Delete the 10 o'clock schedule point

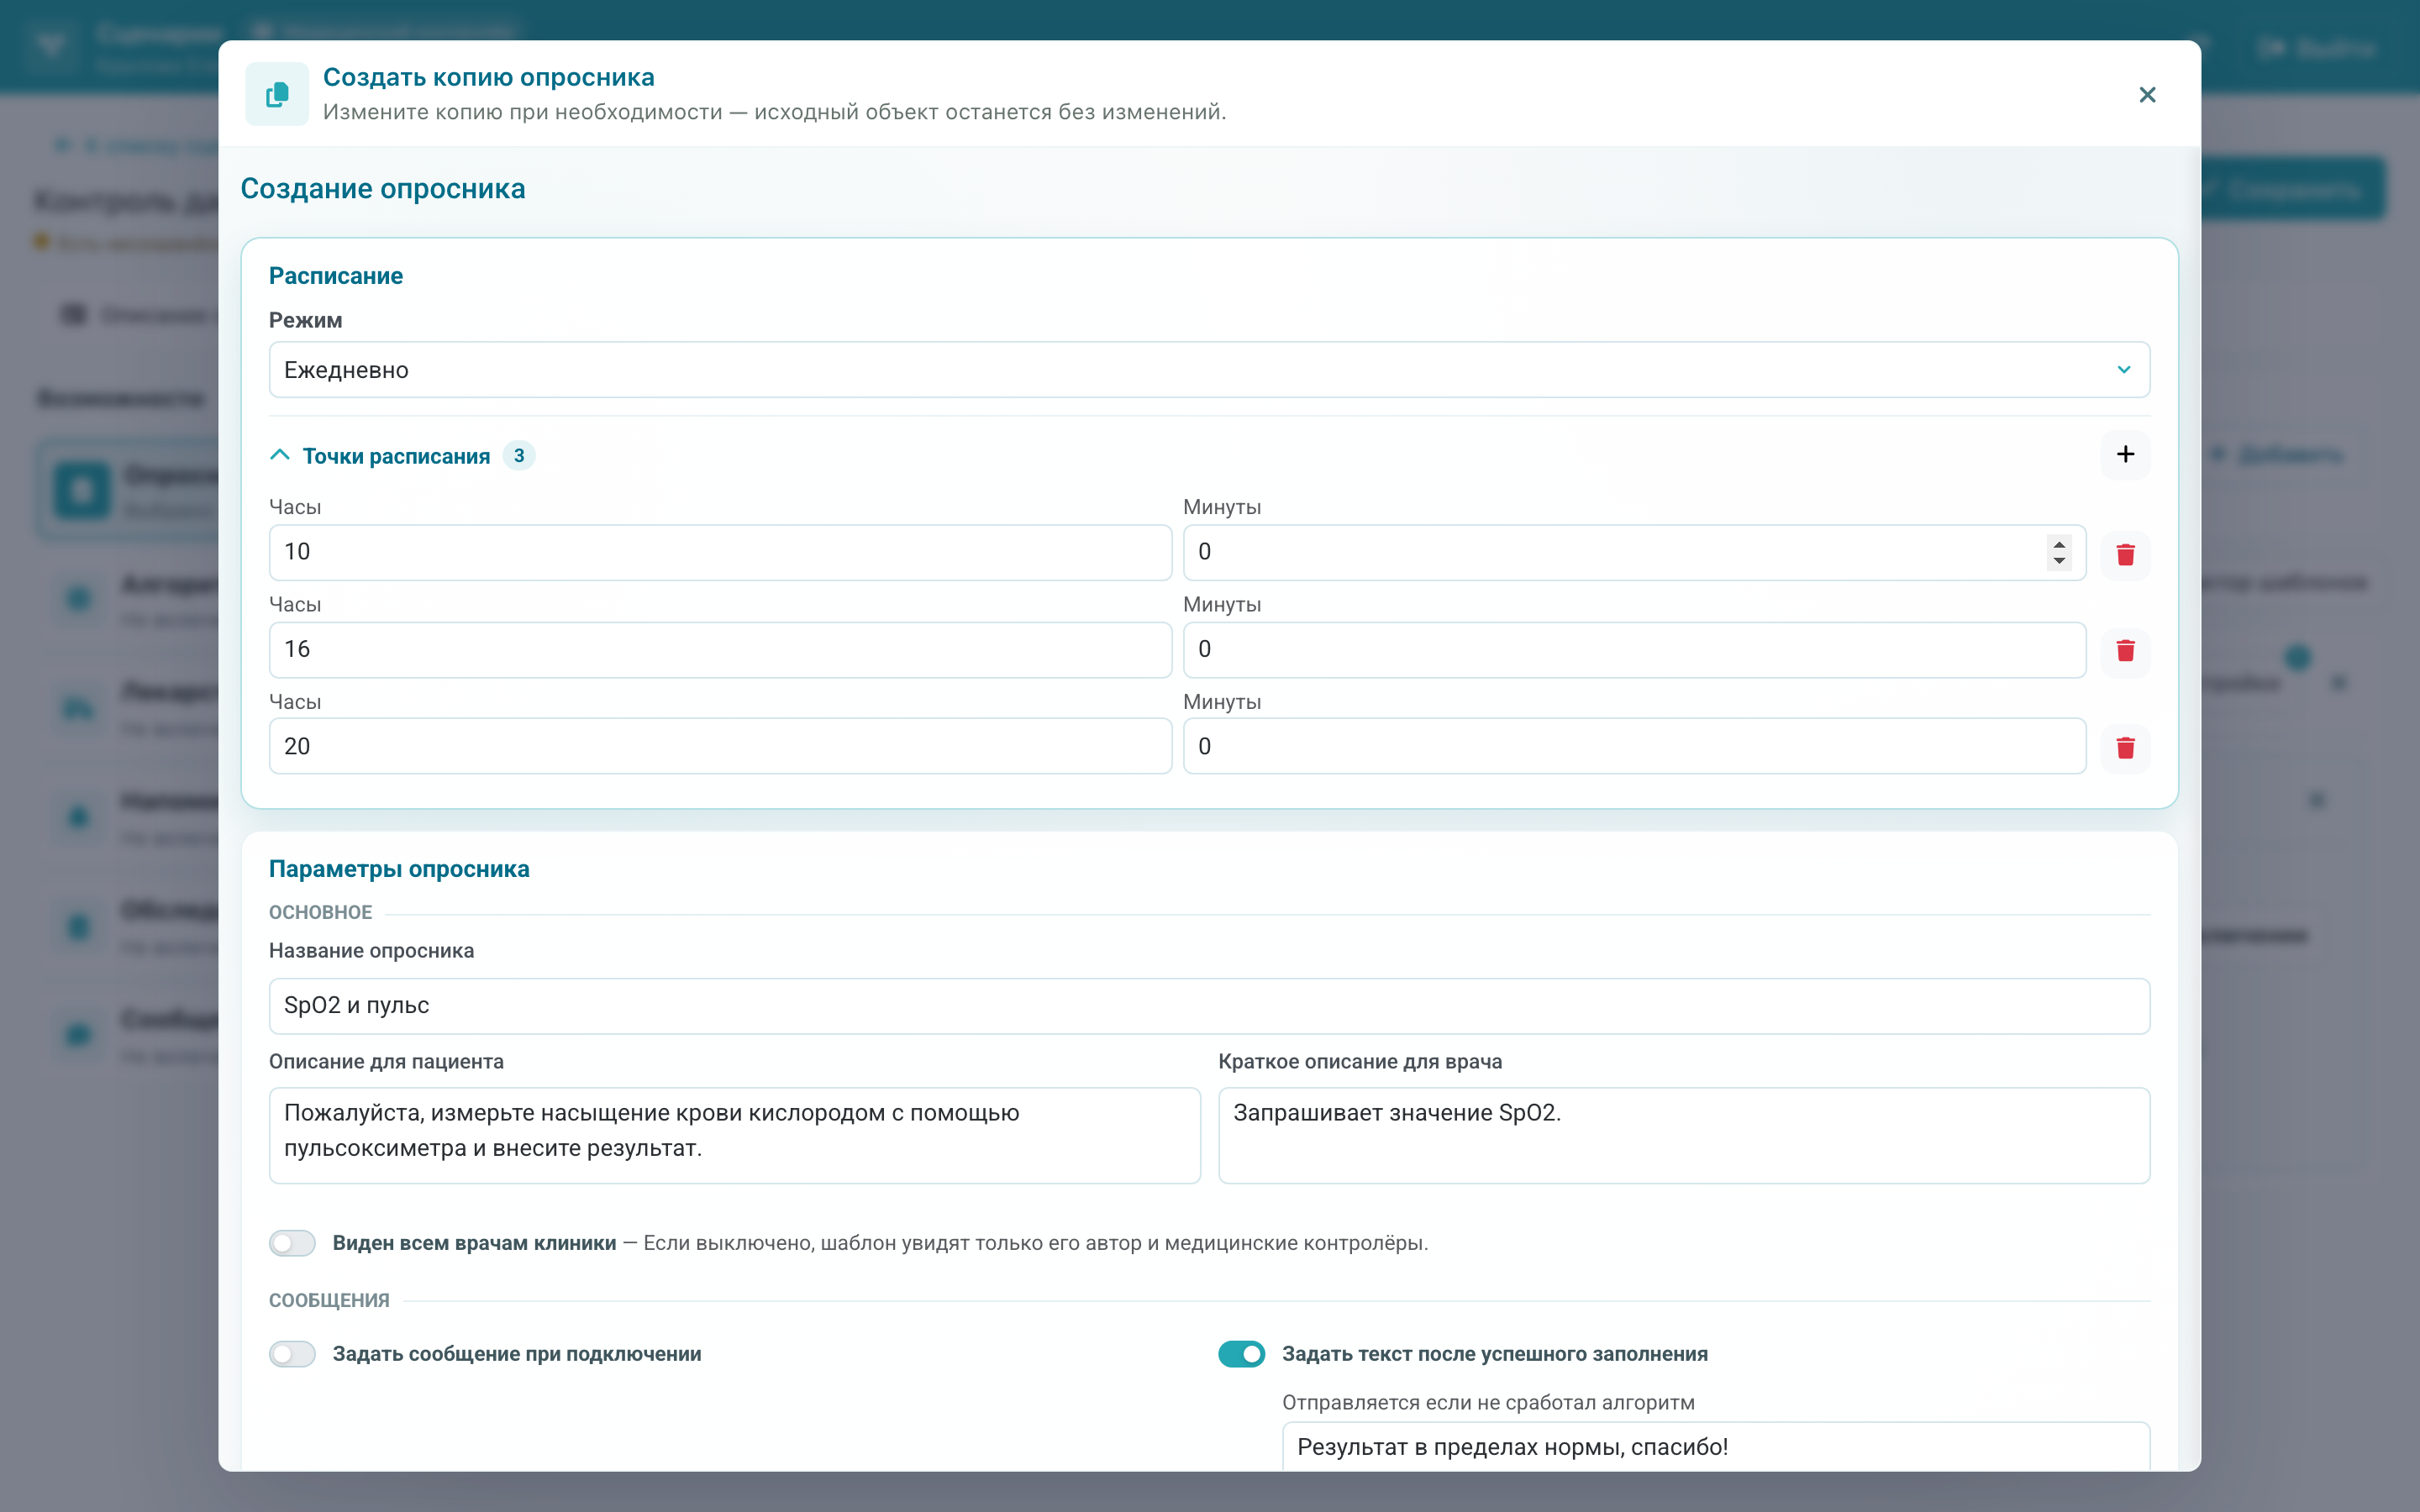[x=2125, y=554]
